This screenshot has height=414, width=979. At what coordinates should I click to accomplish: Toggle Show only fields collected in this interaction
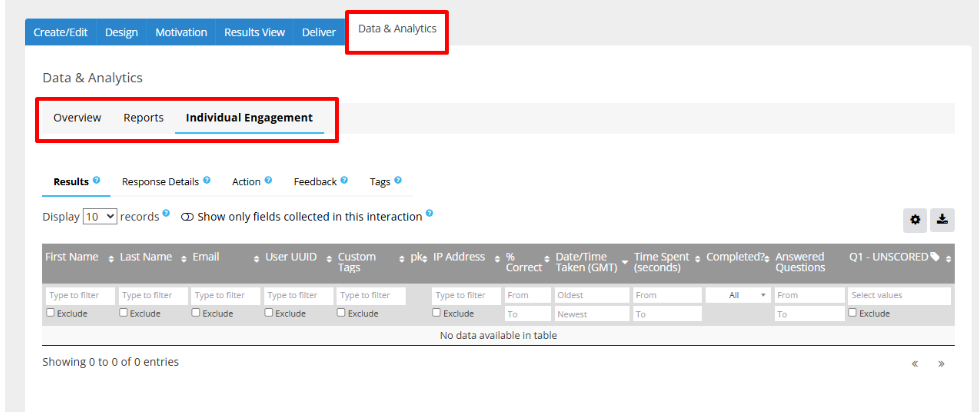click(187, 216)
